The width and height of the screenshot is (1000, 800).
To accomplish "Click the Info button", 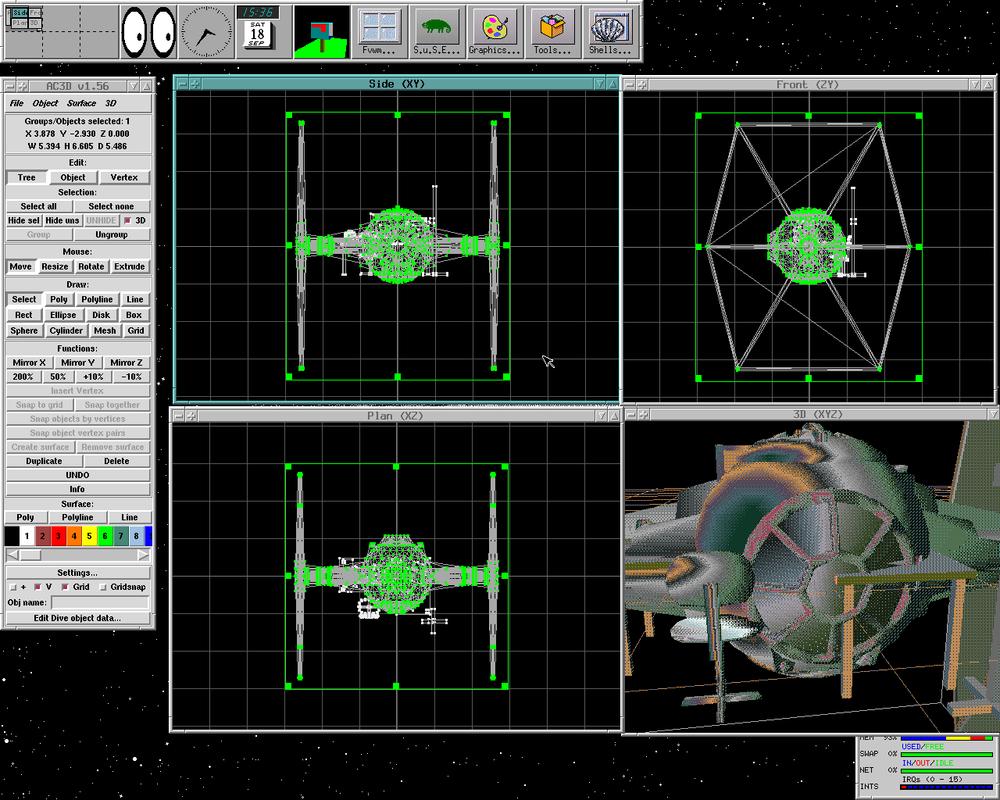I will tap(78, 489).
